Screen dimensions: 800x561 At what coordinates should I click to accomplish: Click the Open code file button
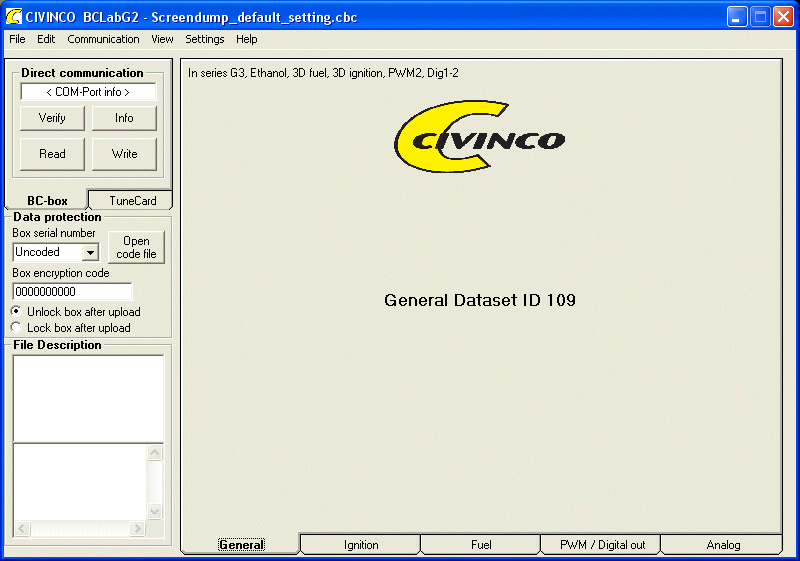point(136,247)
